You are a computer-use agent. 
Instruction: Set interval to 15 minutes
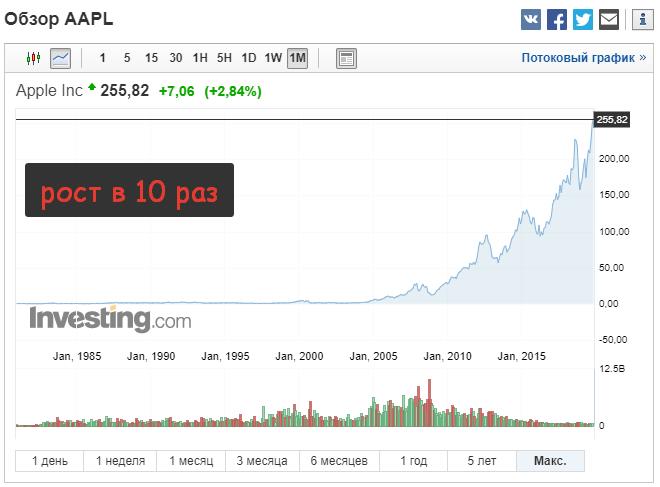click(151, 58)
